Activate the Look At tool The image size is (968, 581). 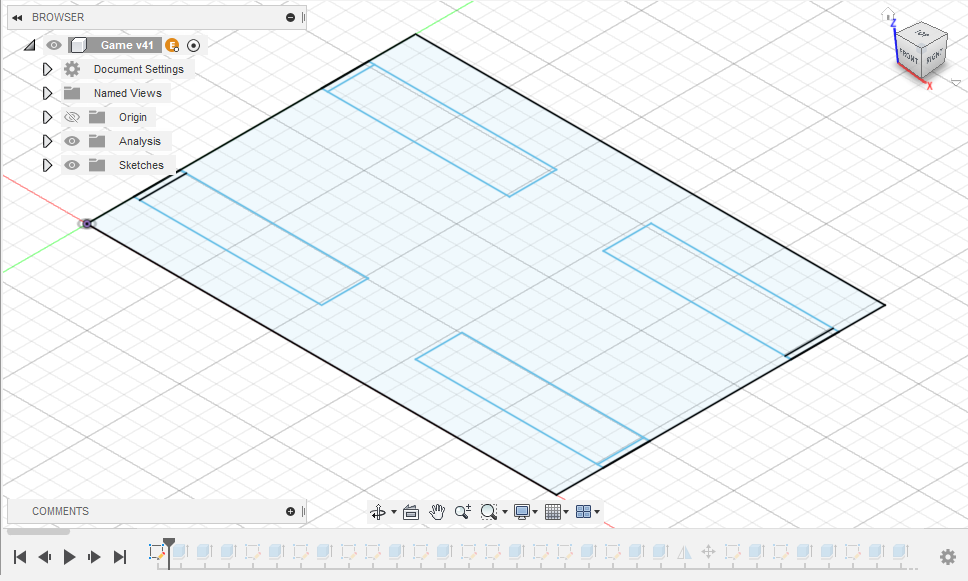pyautogui.click(x=410, y=511)
